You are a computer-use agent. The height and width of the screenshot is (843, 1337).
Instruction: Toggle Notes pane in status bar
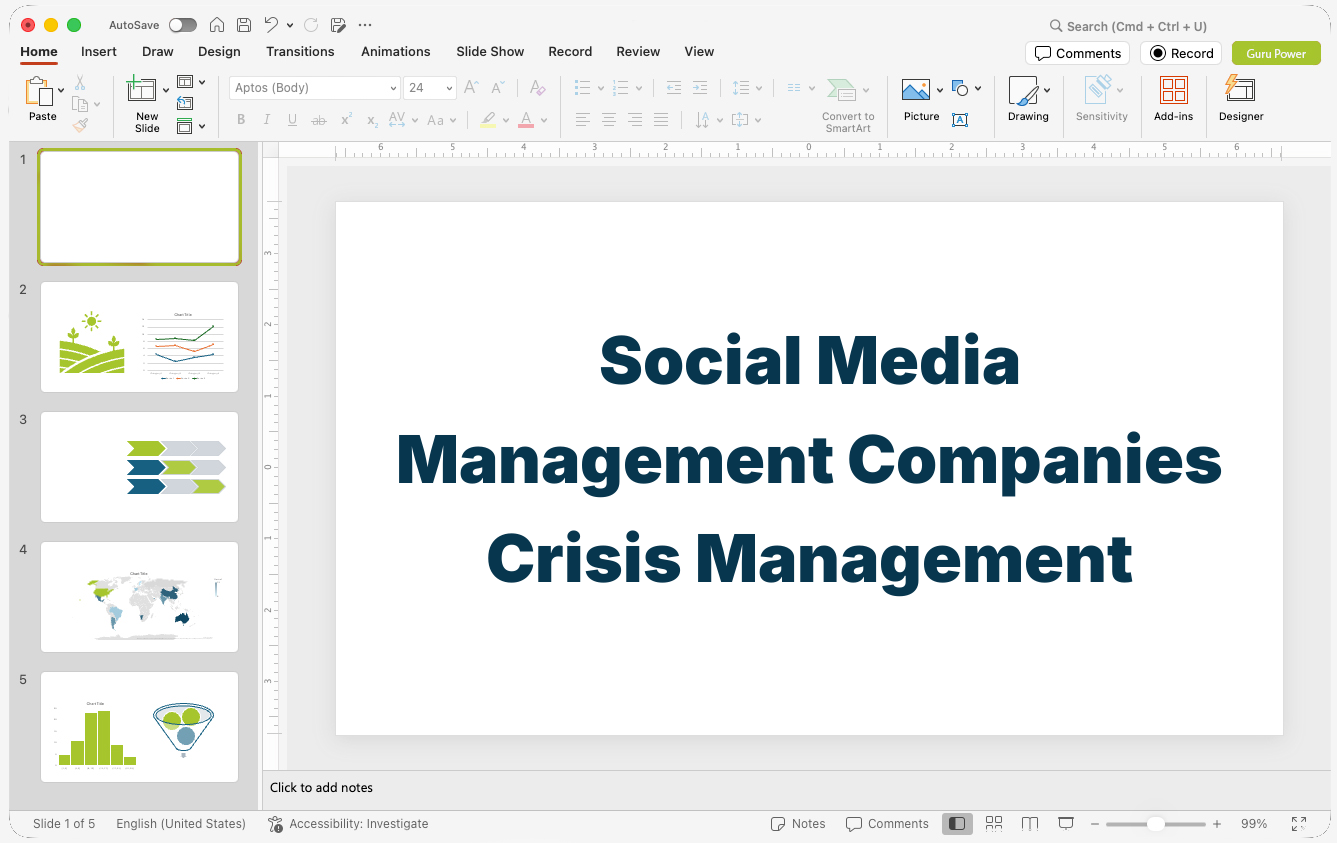click(x=798, y=823)
